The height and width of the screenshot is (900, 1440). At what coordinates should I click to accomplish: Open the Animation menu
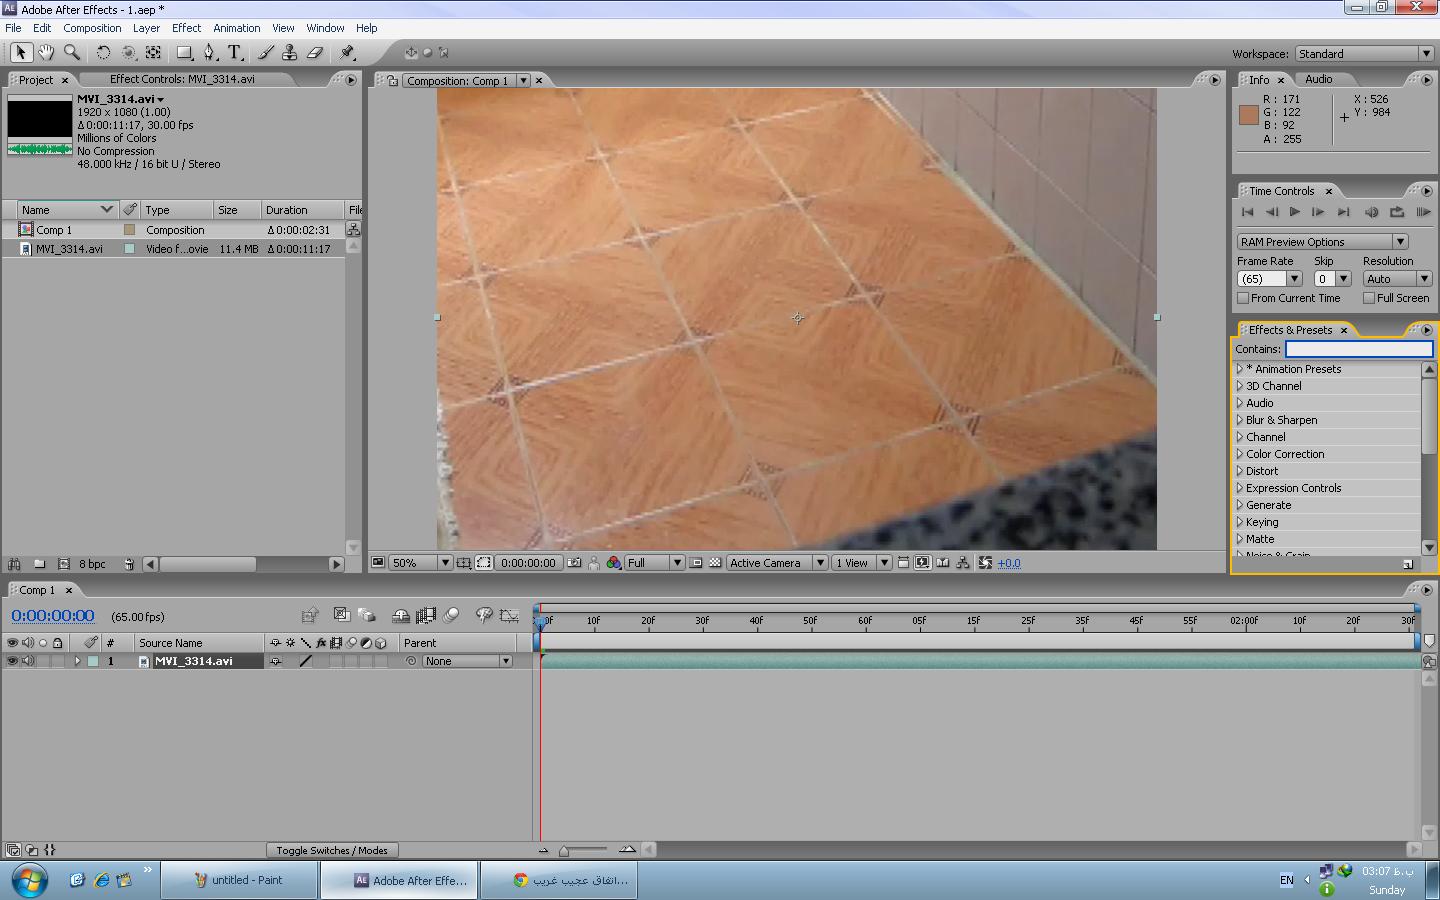click(237, 28)
